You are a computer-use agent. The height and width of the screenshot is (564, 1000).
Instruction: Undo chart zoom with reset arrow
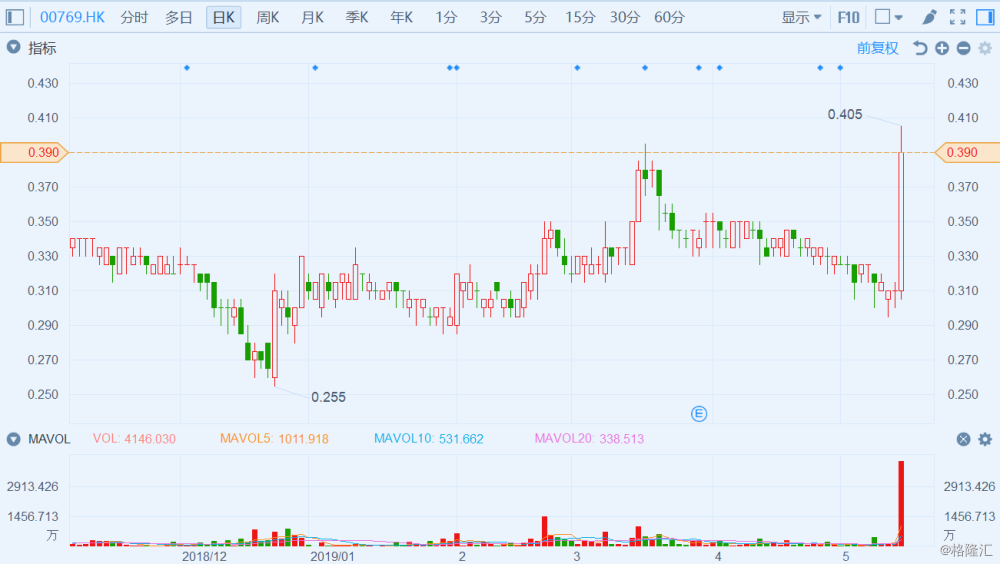coord(919,48)
